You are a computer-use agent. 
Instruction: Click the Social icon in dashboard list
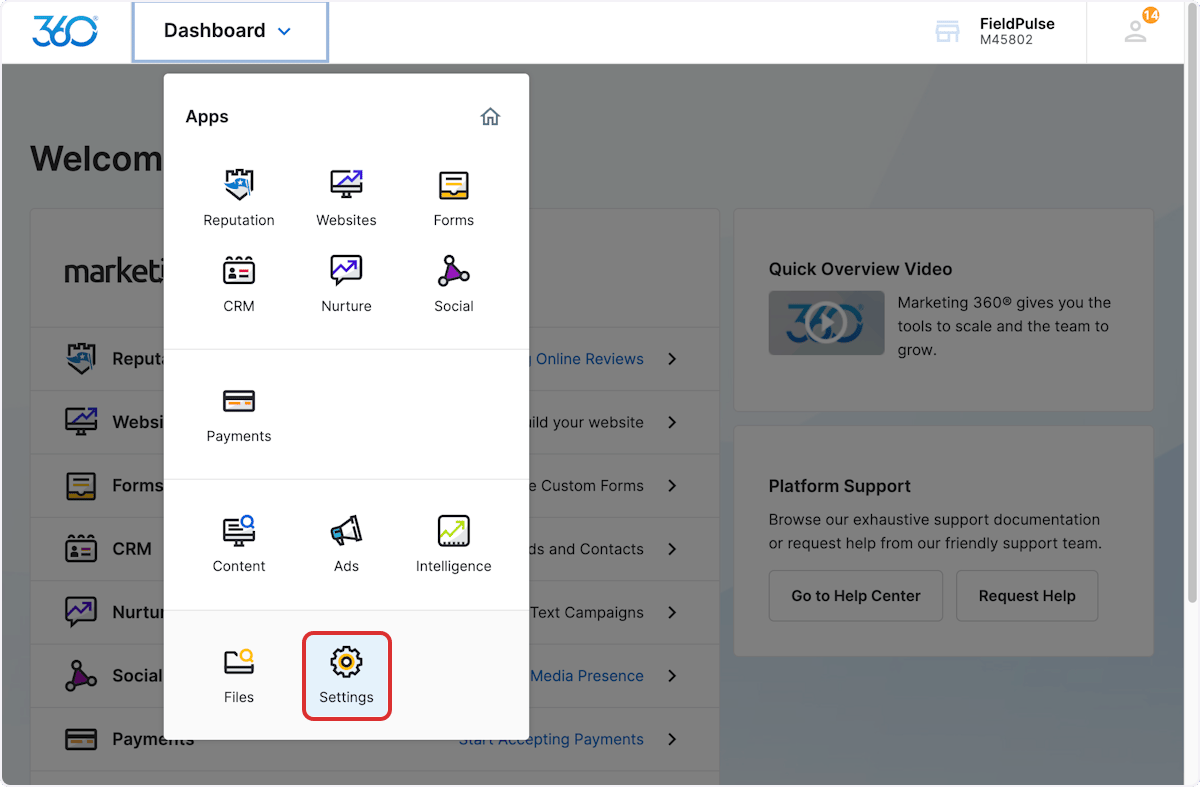click(81, 675)
